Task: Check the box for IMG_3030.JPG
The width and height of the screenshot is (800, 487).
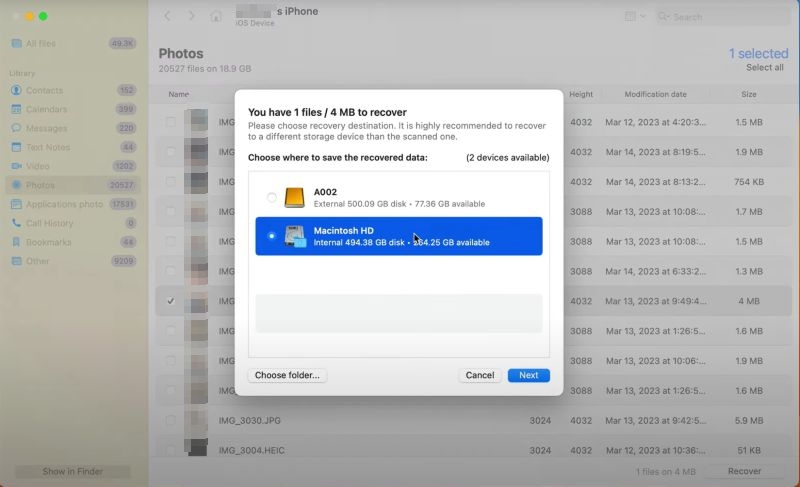Action: 170,420
